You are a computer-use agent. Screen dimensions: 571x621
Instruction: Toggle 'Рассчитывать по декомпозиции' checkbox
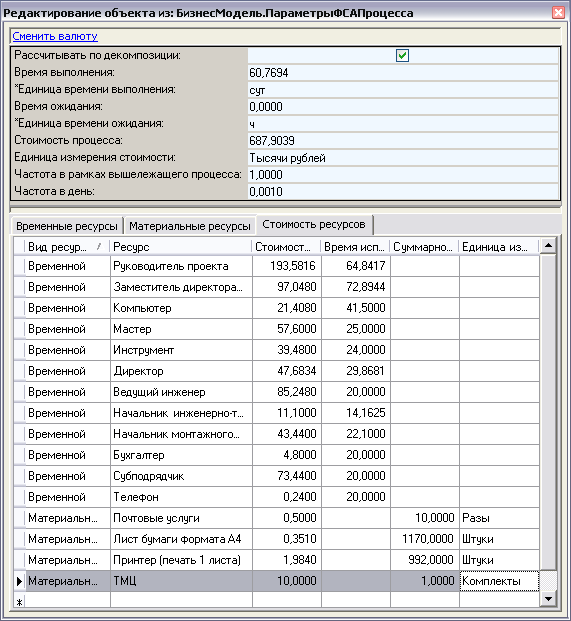click(x=402, y=55)
